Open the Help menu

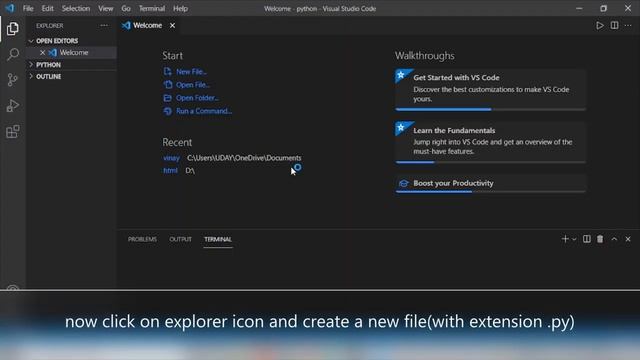[180, 8]
